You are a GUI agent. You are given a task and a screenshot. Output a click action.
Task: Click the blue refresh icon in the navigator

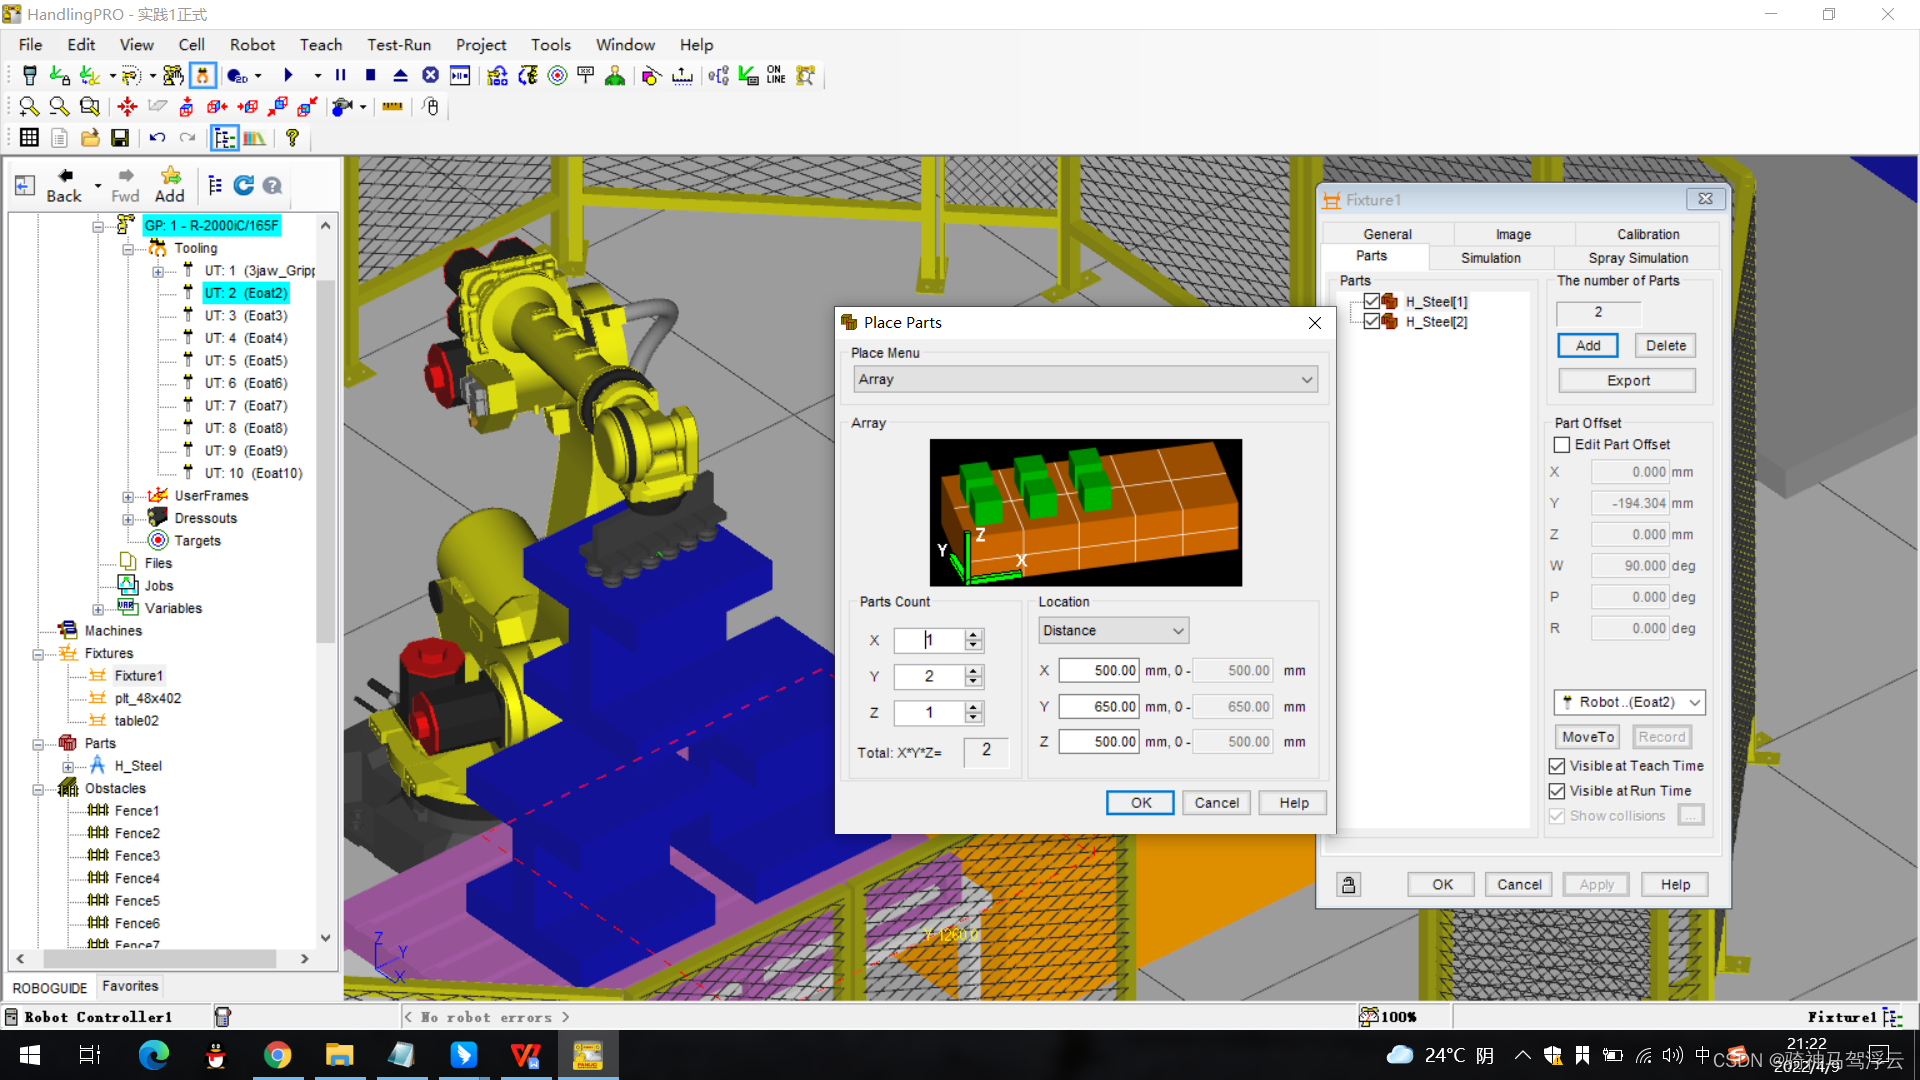tap(243, 185)
